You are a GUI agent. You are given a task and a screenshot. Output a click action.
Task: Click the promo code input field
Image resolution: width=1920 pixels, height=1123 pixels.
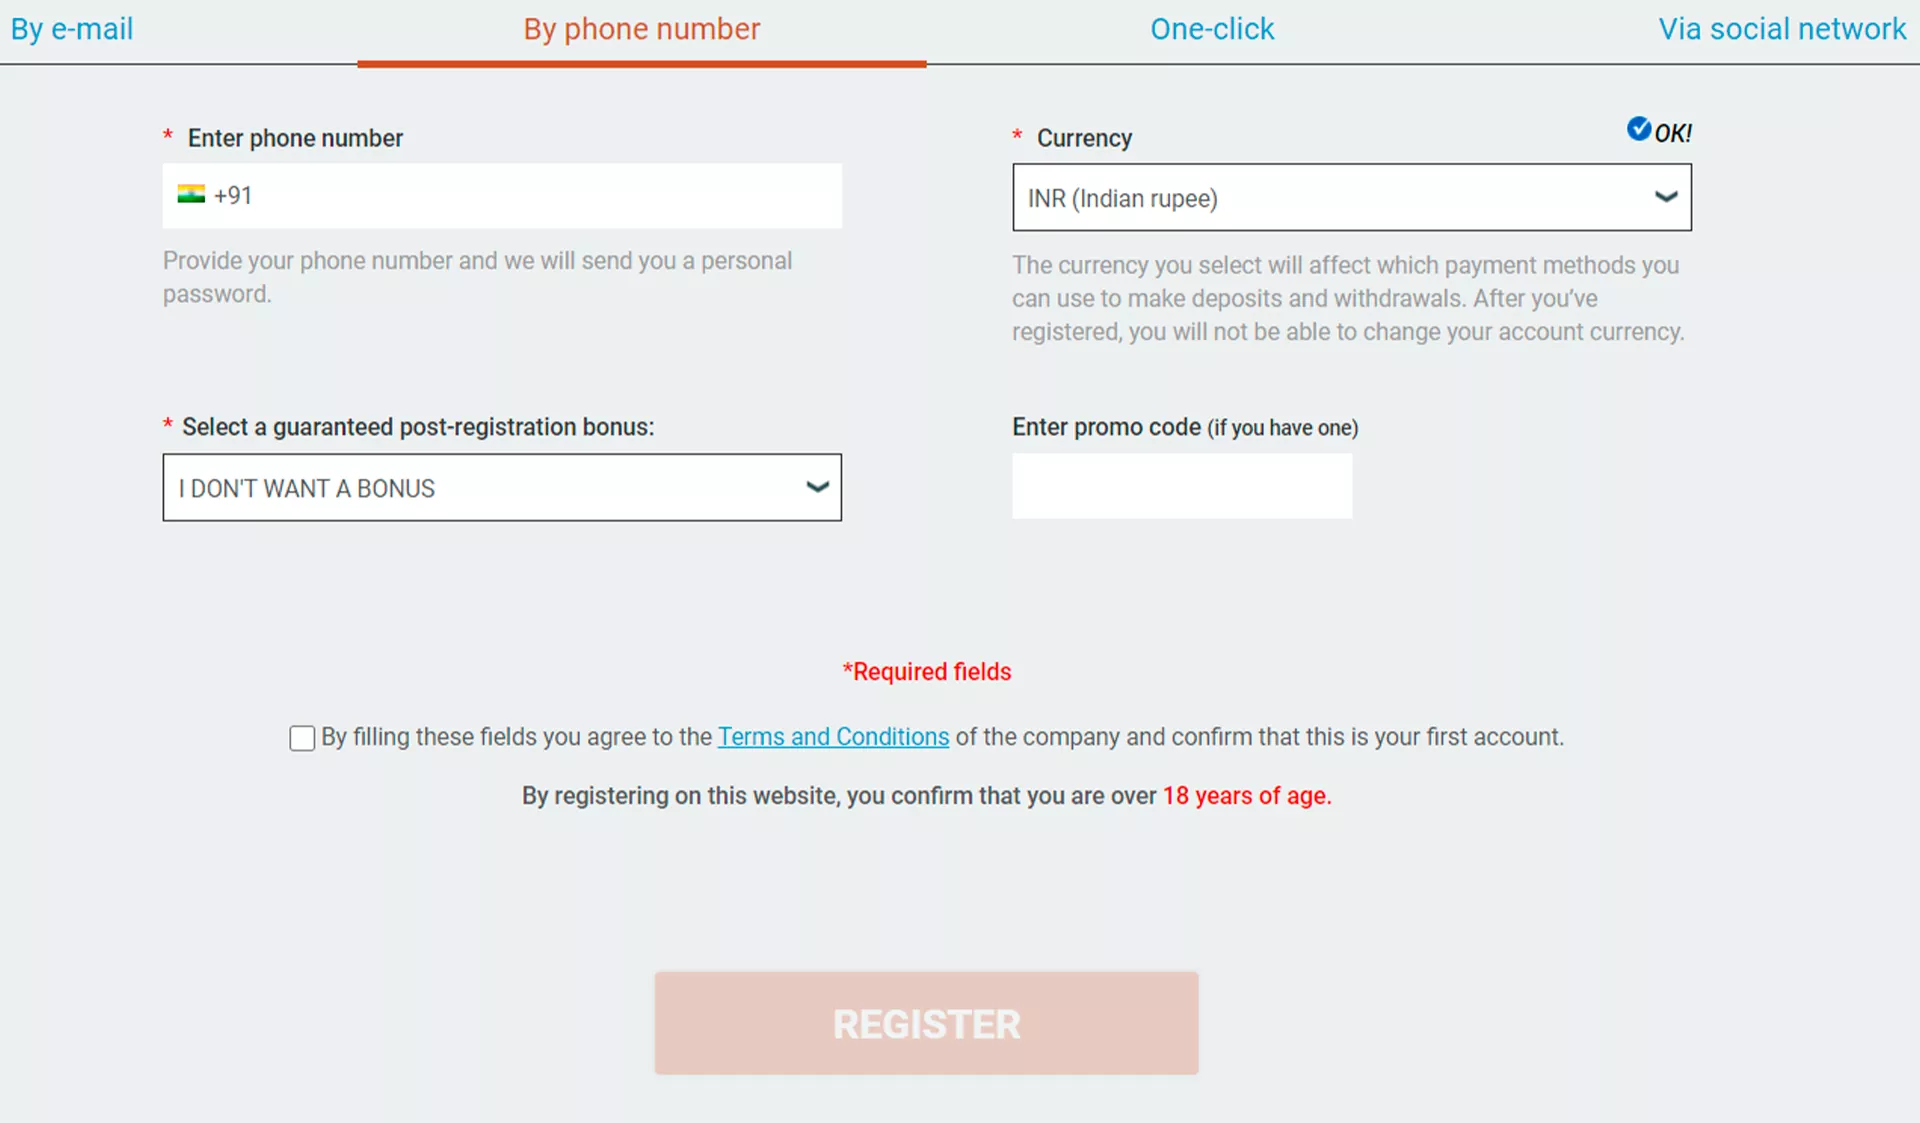coord(1182,485)
